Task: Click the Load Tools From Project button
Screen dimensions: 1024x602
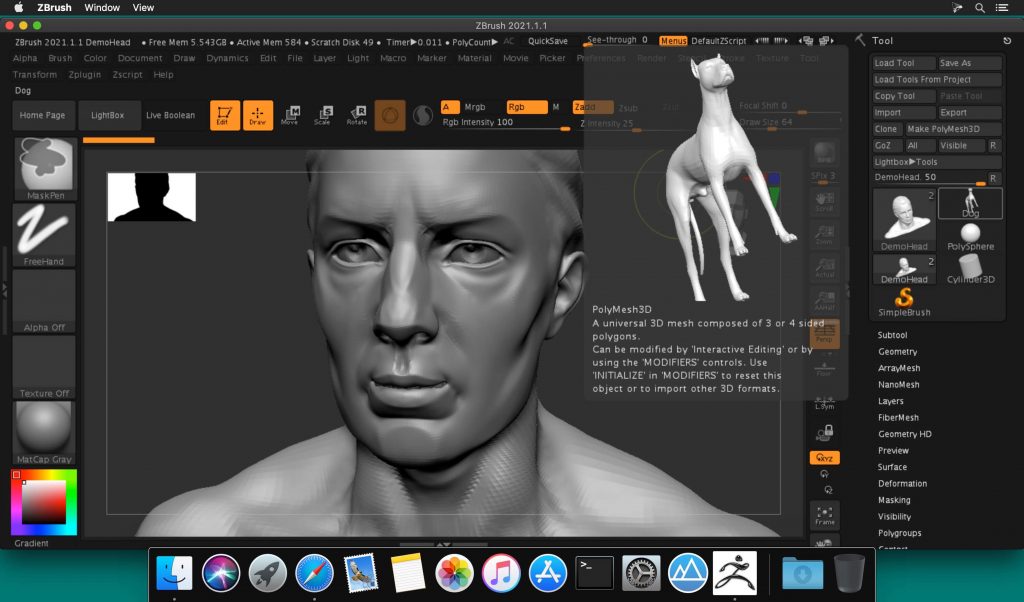Action: click(937, 79)
